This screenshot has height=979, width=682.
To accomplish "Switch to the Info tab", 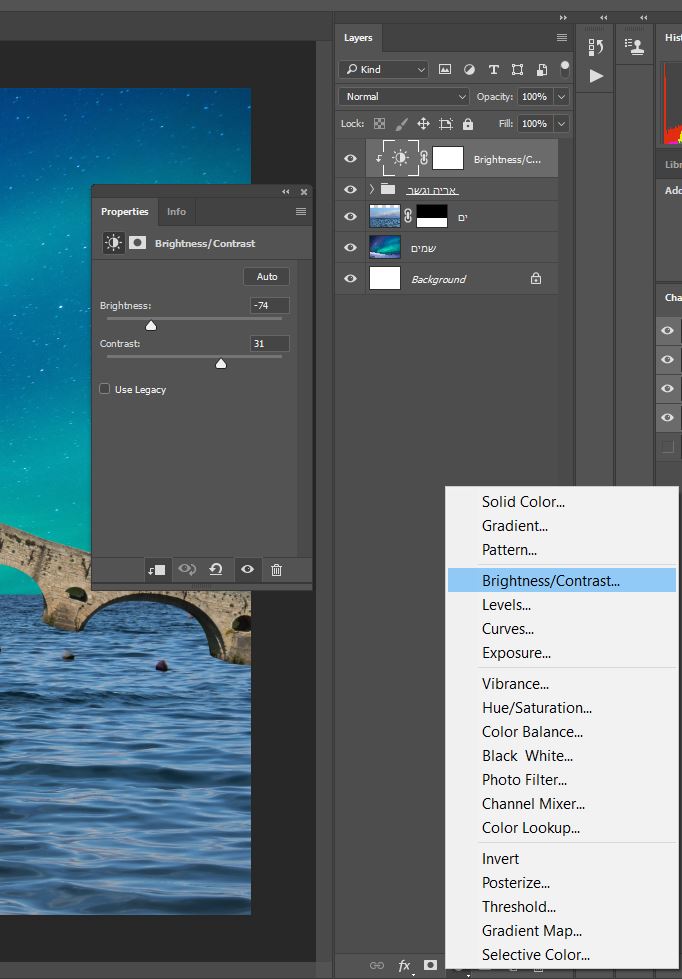I will point(176,212).
